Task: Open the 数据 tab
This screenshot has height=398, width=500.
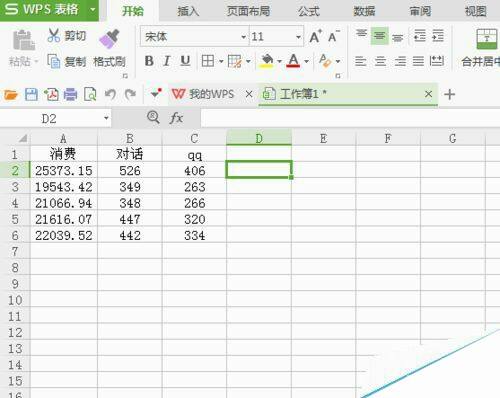Action: coord(364,11)
